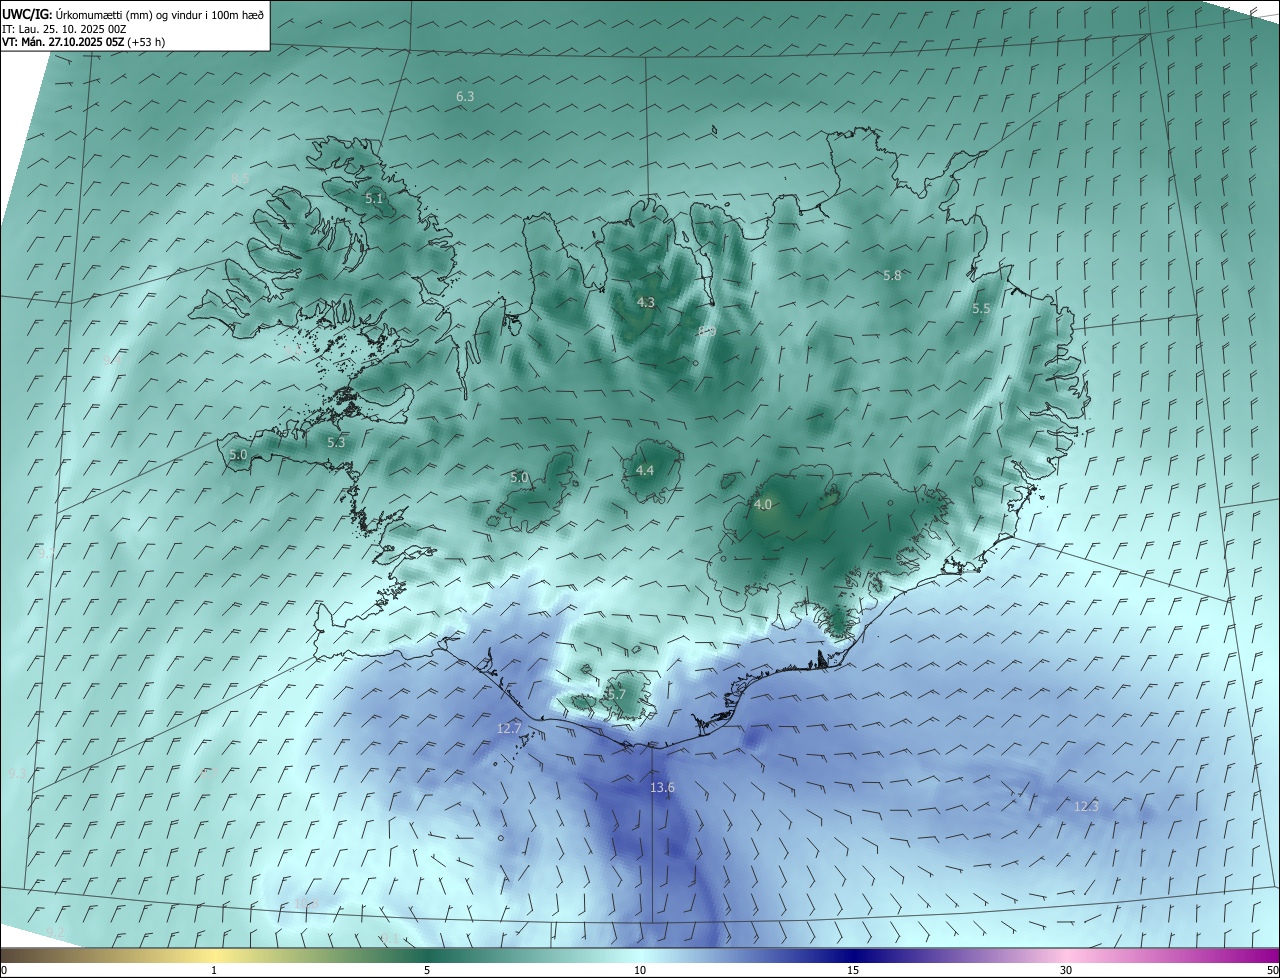Click the 13.6 value south of Iceland
The image size is (1280, 978).
coord(662,788)
